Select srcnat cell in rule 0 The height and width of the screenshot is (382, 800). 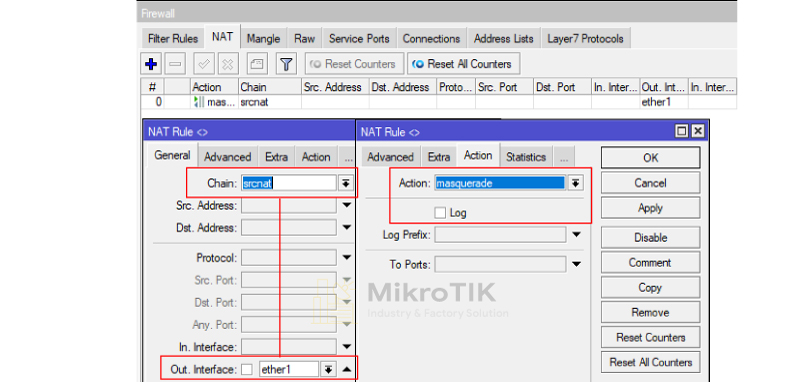click(x=269, y=102)
